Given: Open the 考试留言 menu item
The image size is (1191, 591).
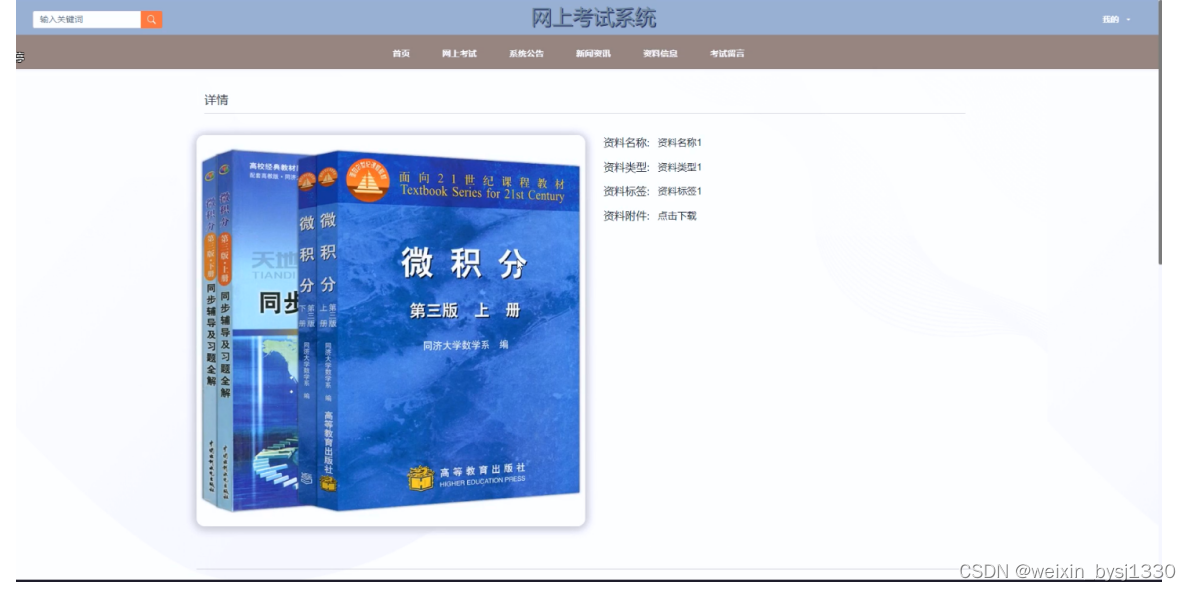Looking at the screenshot, I should 727,53.
